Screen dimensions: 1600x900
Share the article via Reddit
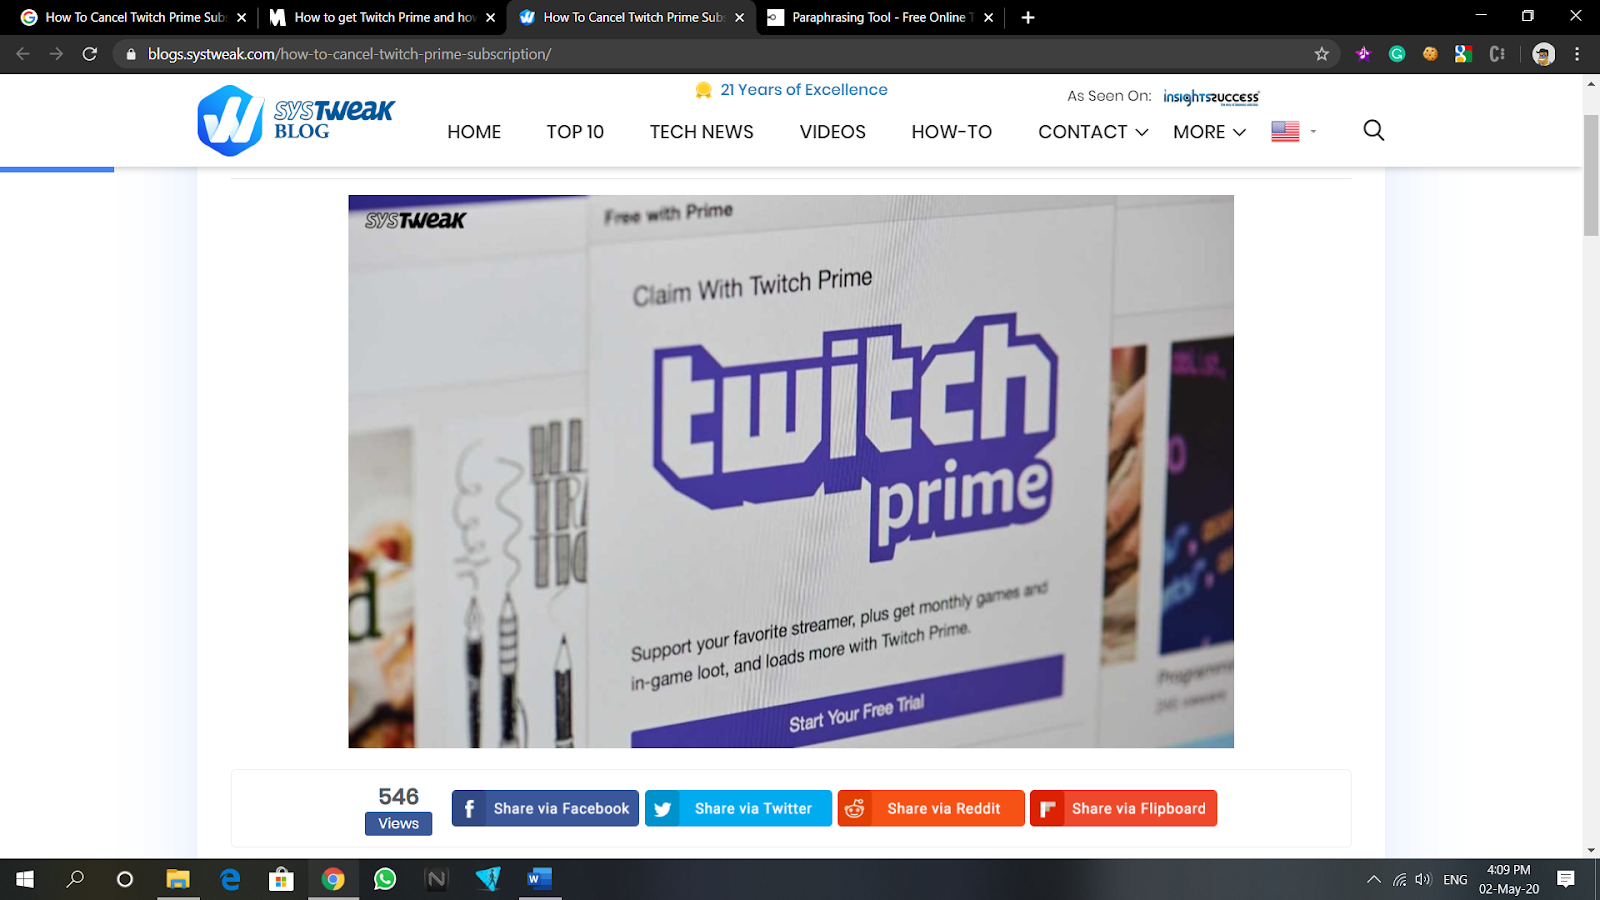[x=931, y=808]
